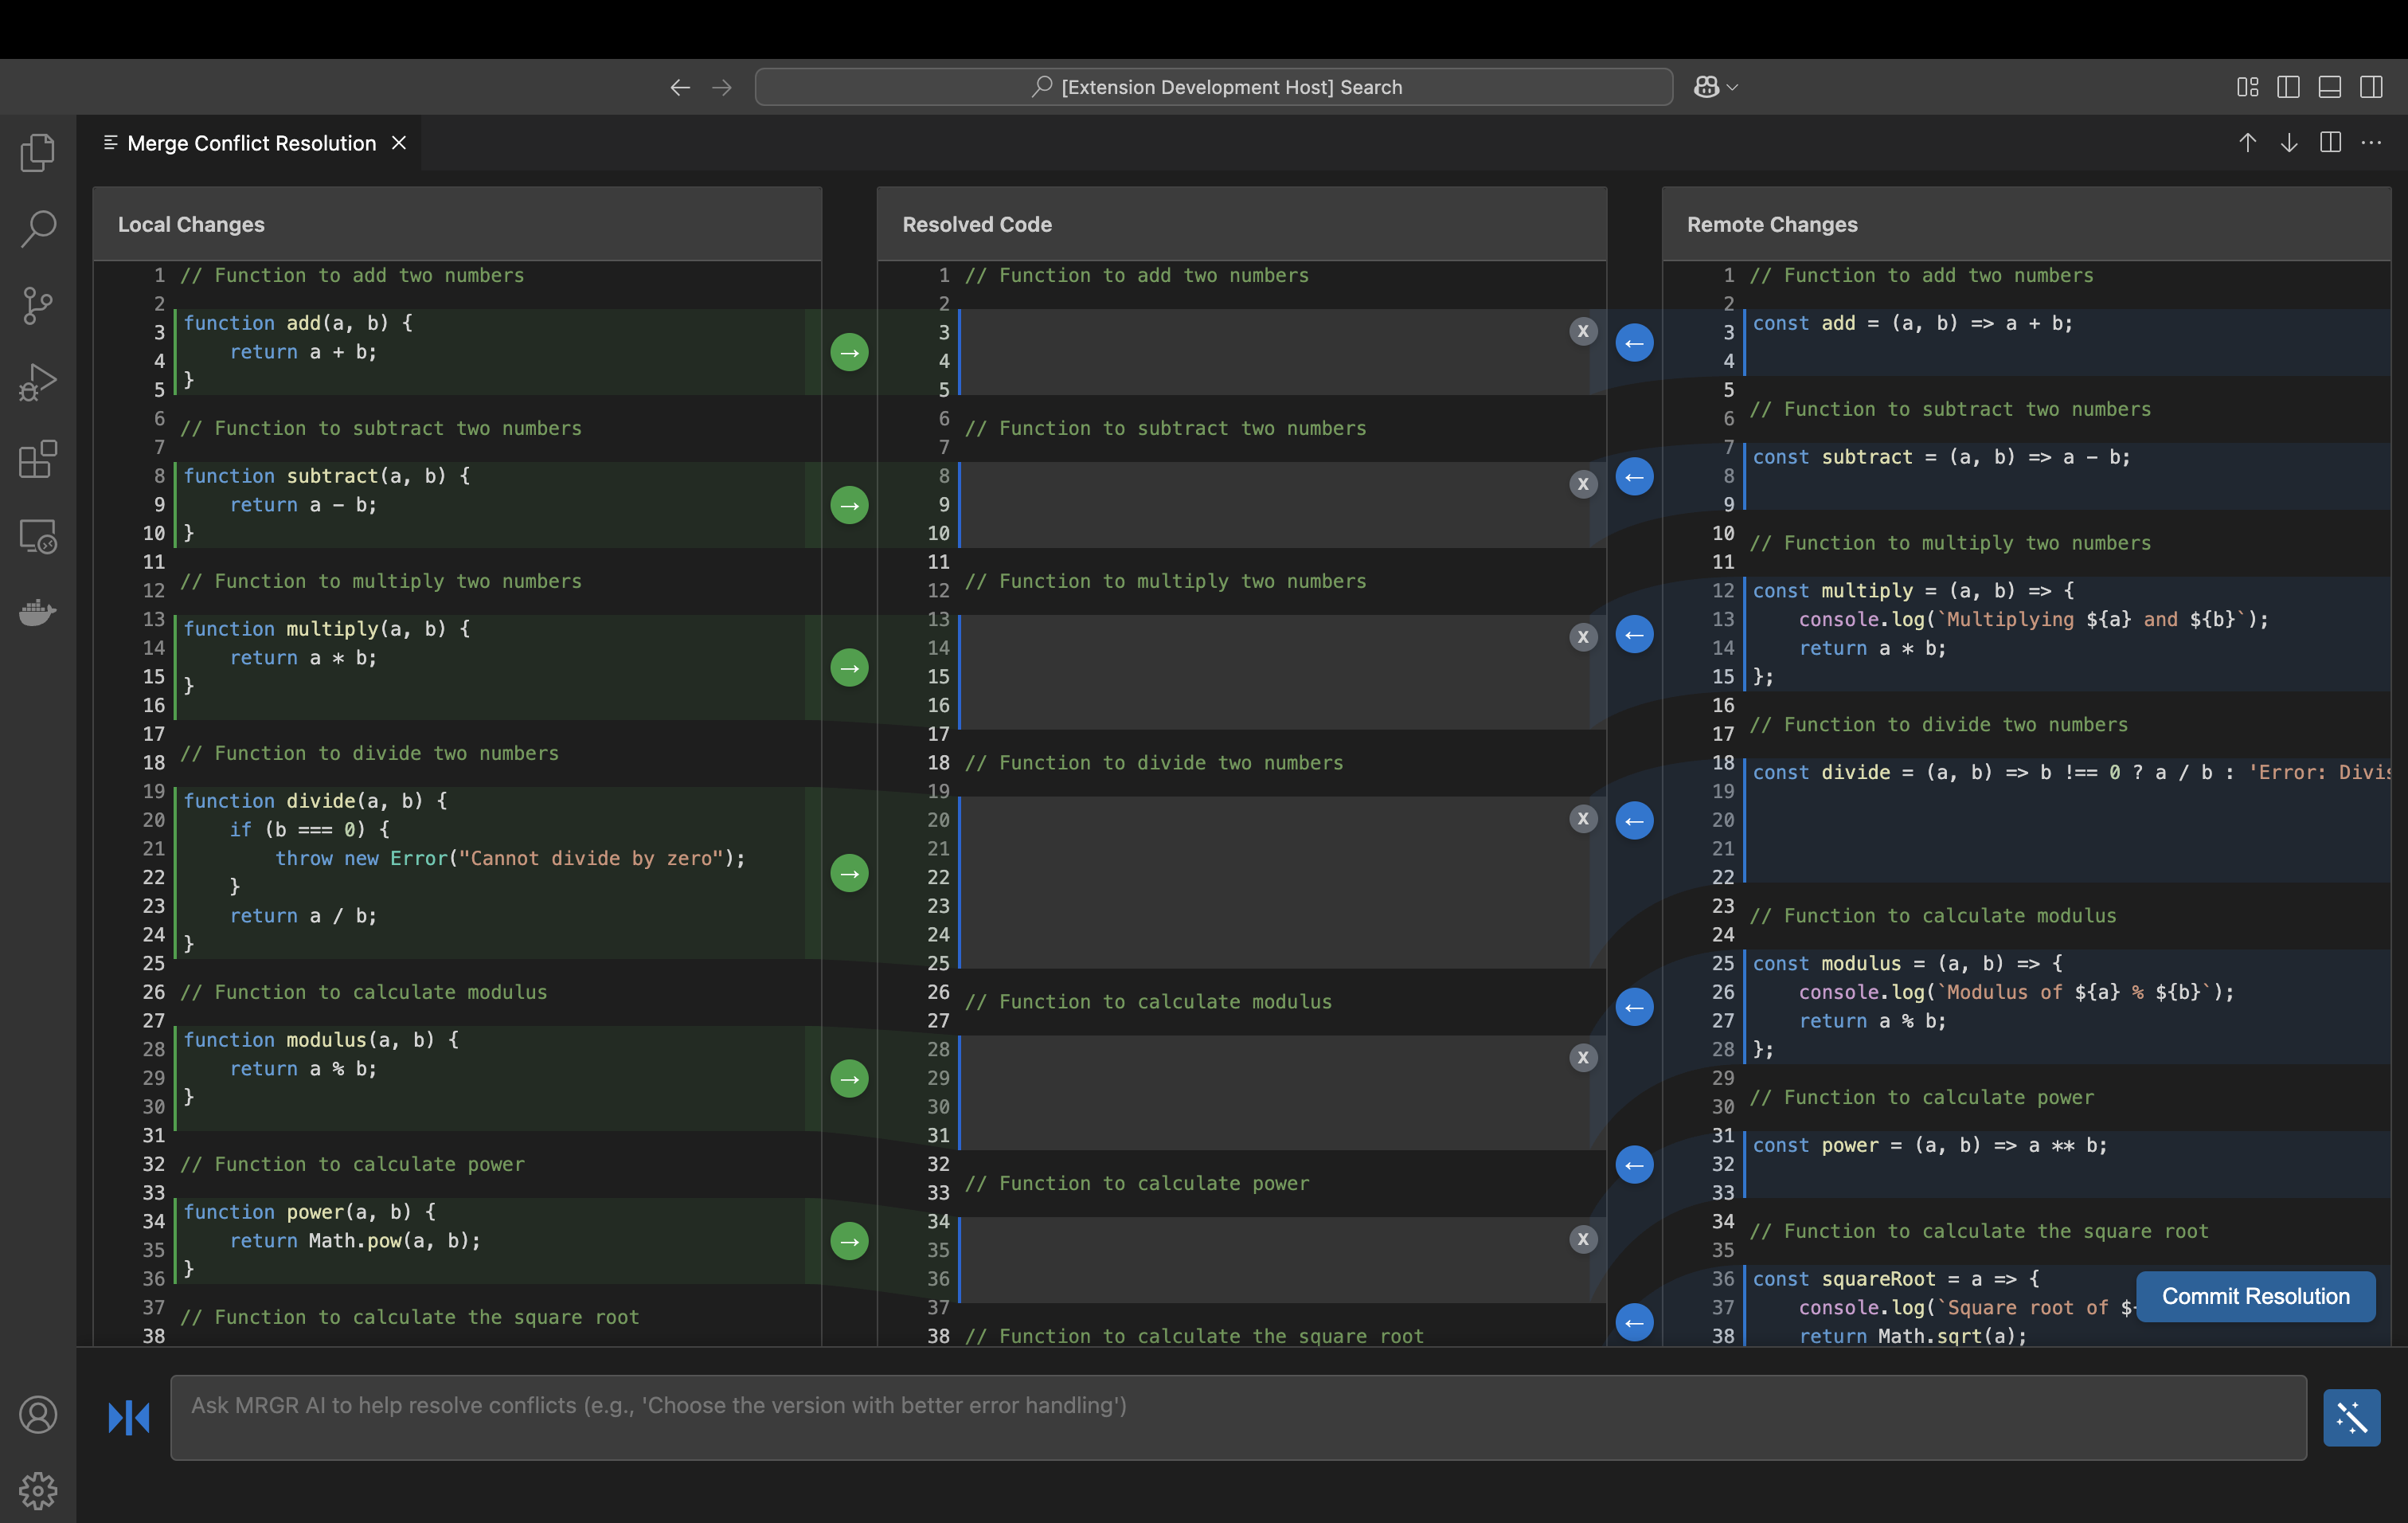The height and width of the screenshot is (1523, 2408).
Task: Toggle the bottom panel layout icon
Action: coord(2329,87)
